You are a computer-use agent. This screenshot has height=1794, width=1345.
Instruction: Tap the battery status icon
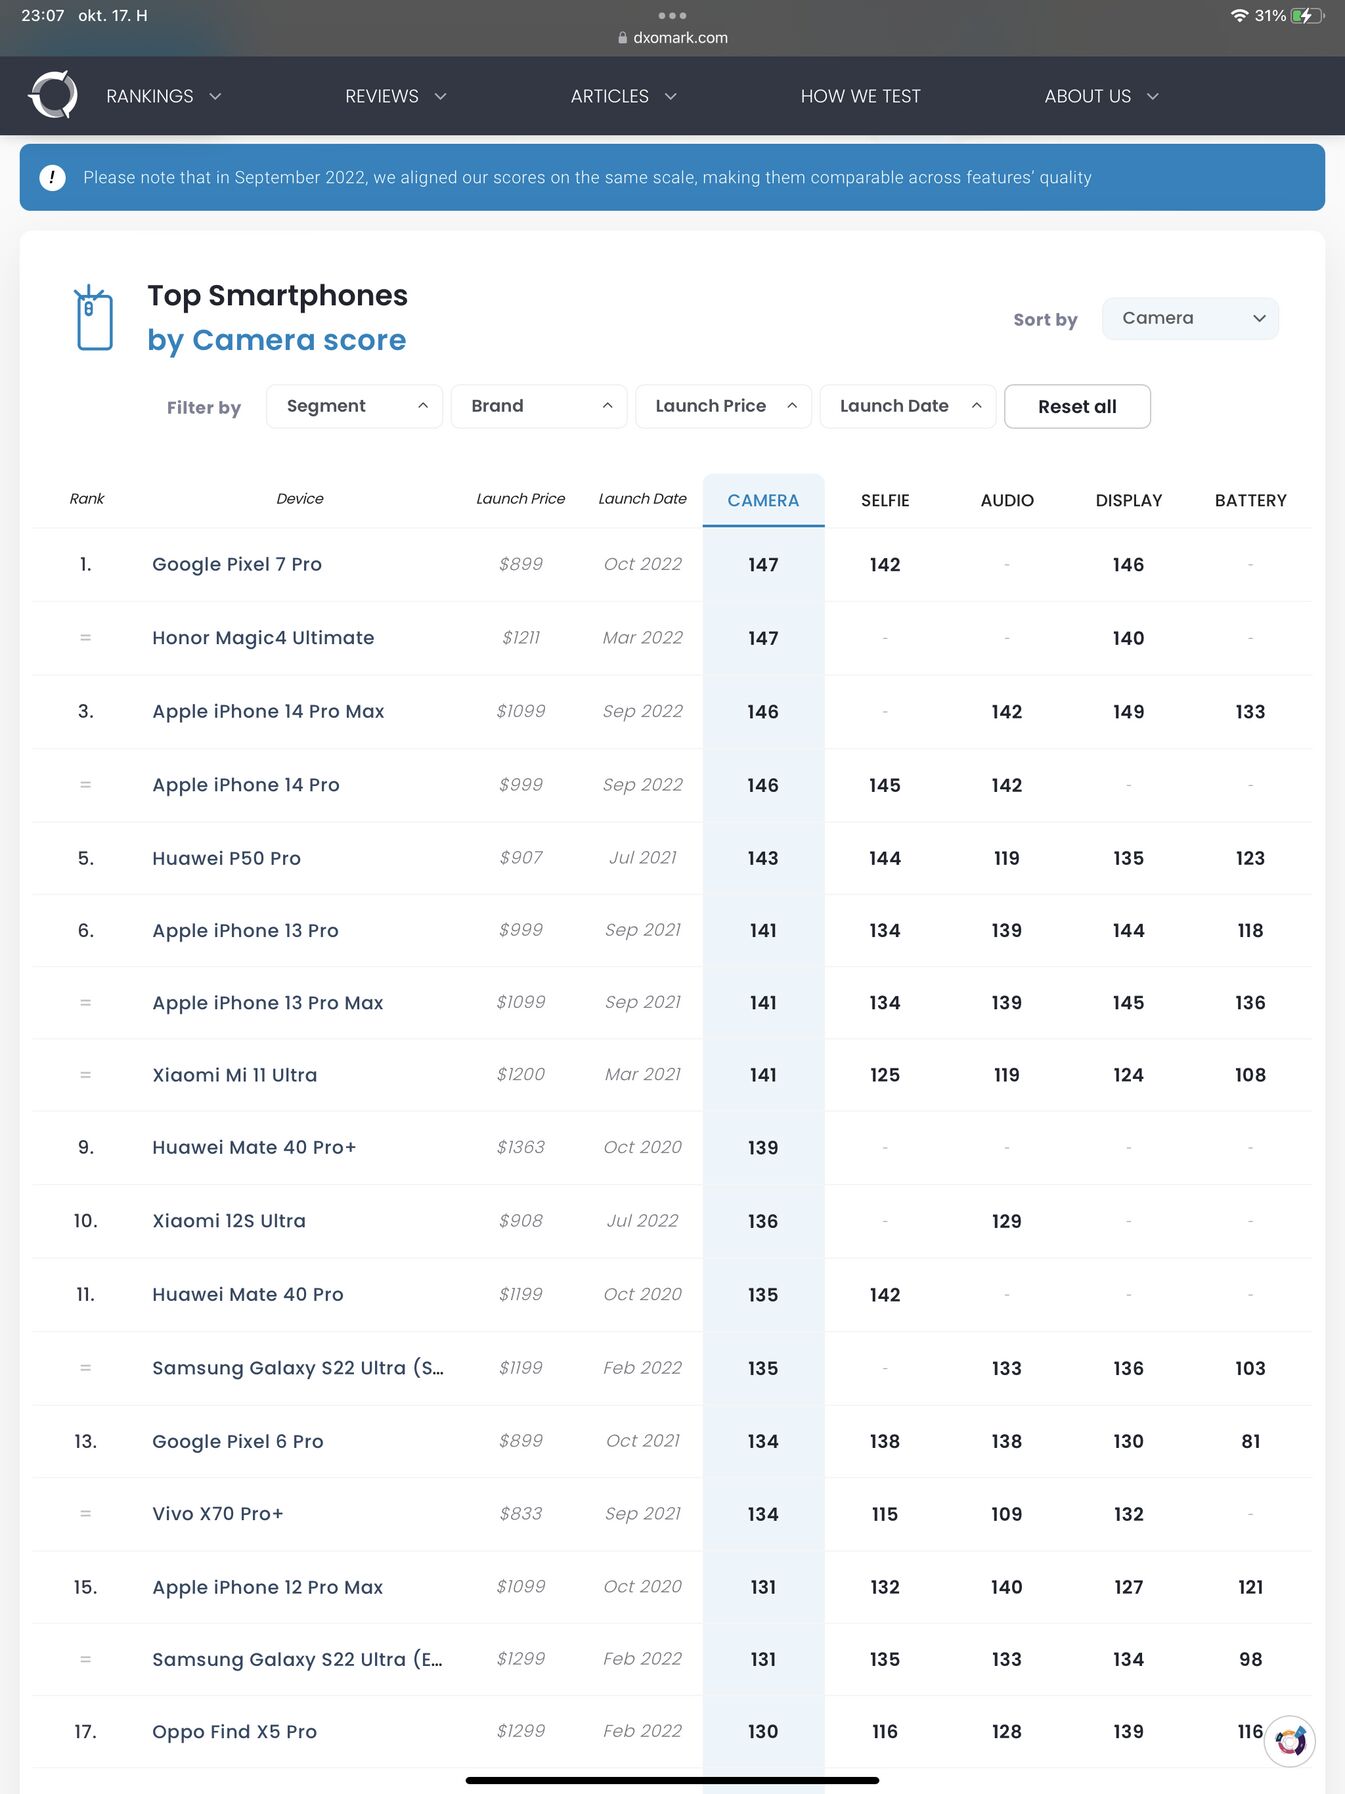coord(1307,16)
